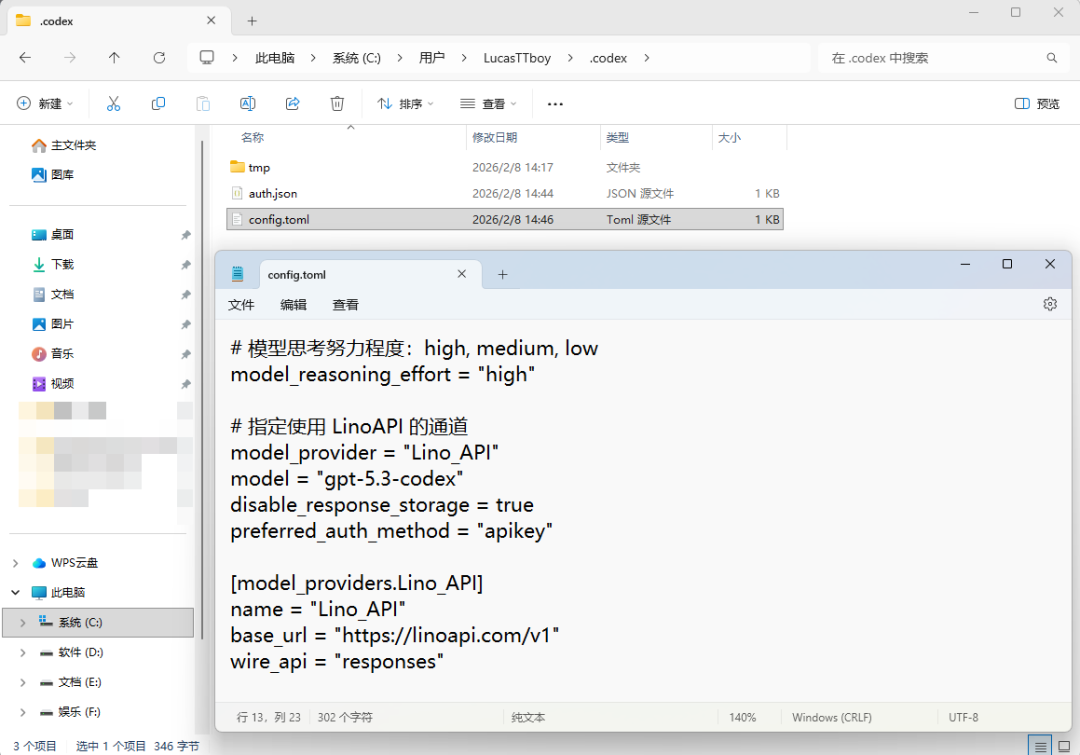Click the Share icon in Explorer toolbar
The image size is (1080, 755).
pos(293,103)
